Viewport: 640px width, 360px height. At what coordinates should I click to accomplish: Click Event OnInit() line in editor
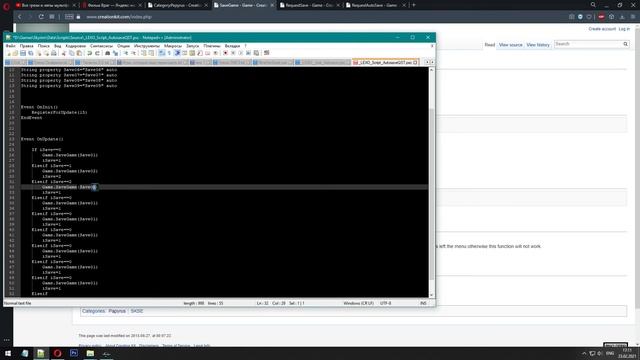click(39, 107)
